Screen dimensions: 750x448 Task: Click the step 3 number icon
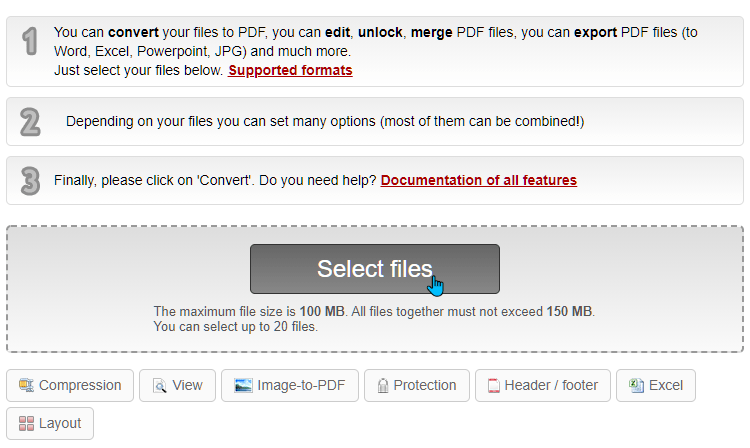pos(30,181)
